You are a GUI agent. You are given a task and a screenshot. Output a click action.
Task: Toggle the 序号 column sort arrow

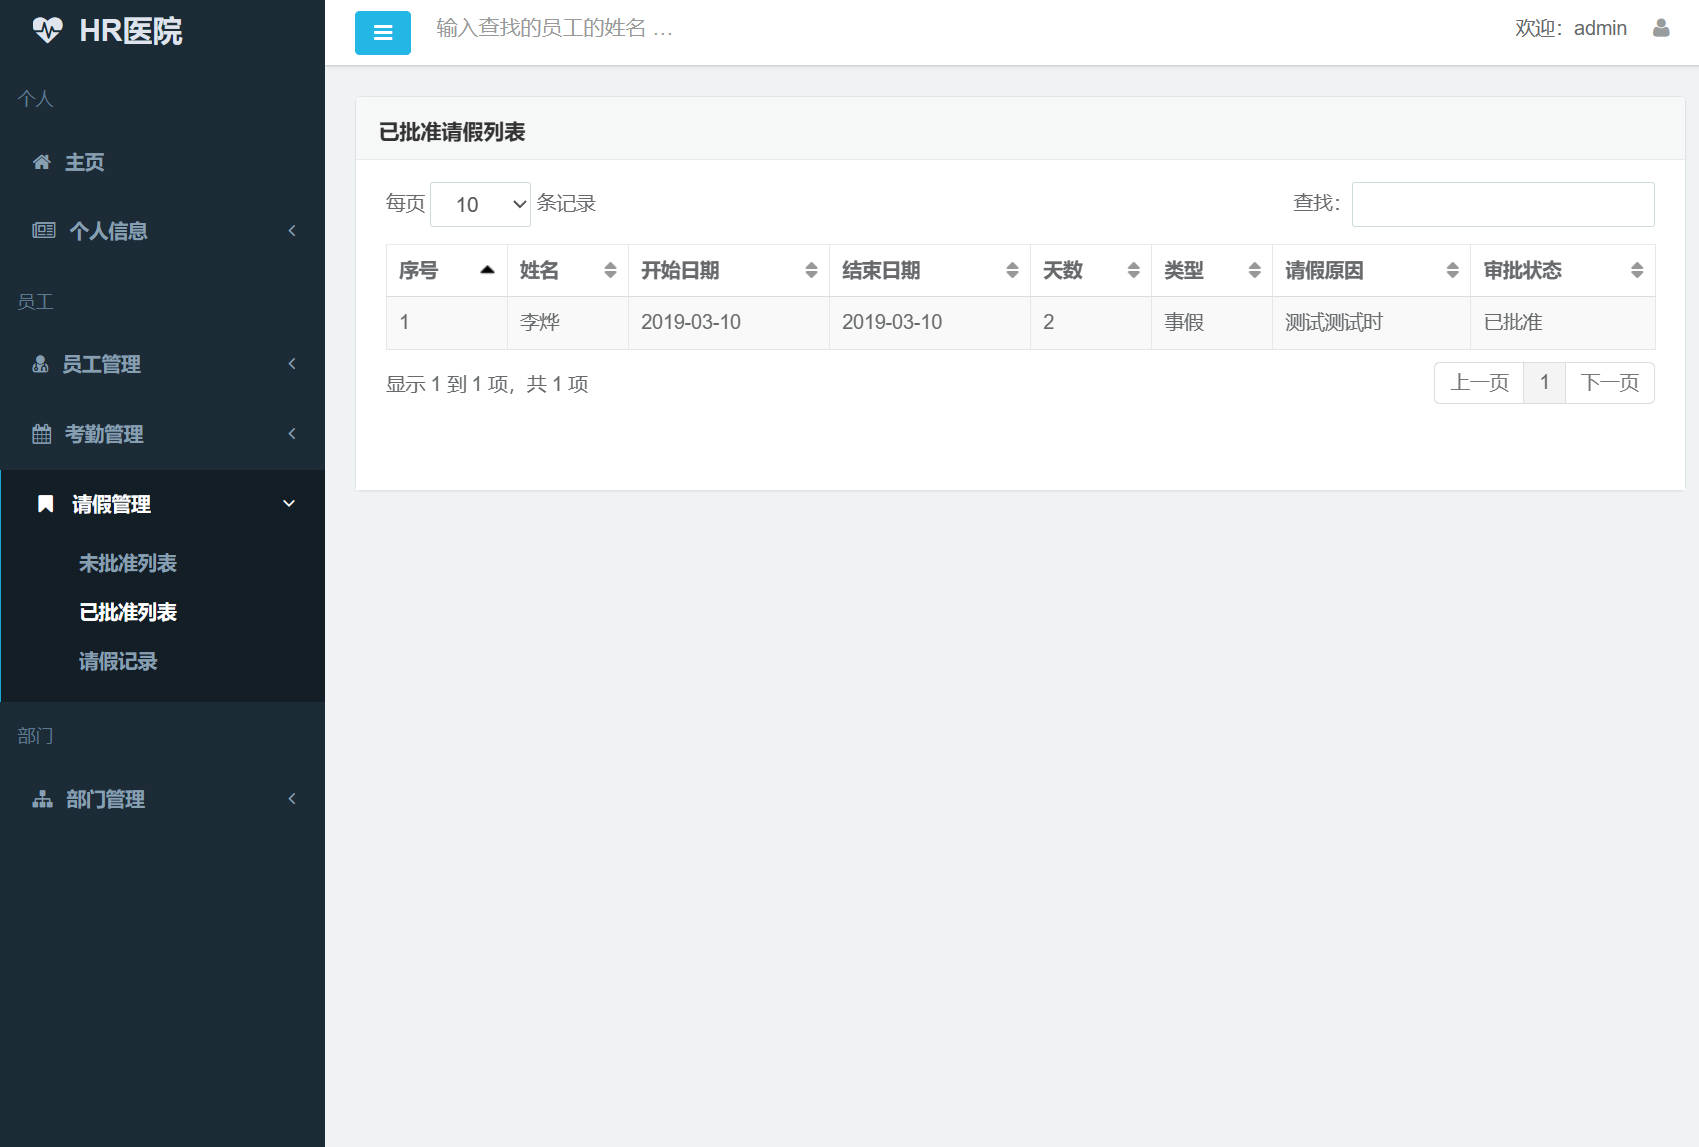[x=488, y=269]
